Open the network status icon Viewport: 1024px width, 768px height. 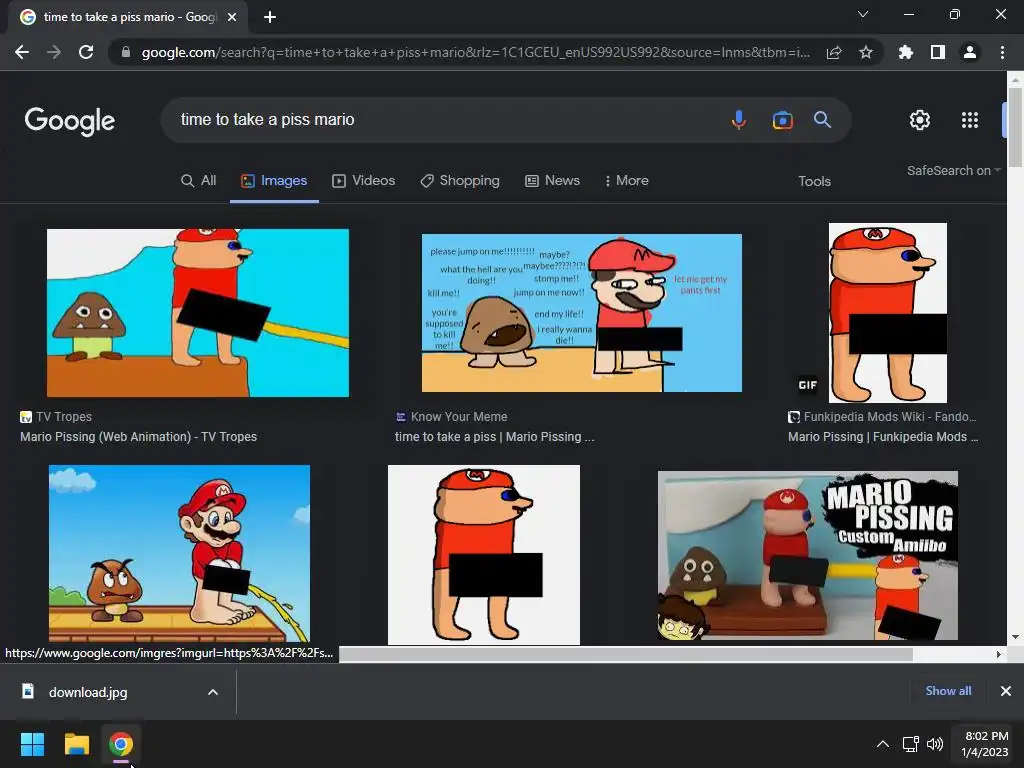tap(910, 744)
